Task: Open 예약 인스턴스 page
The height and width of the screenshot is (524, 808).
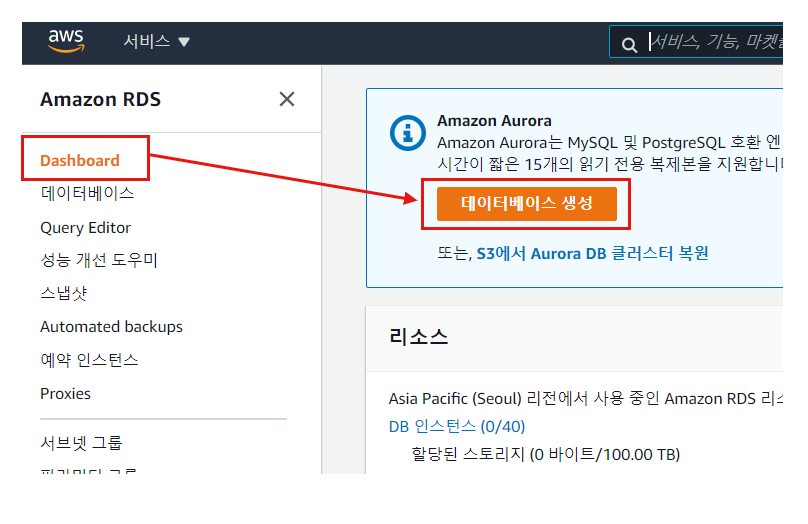Action: 90,360
